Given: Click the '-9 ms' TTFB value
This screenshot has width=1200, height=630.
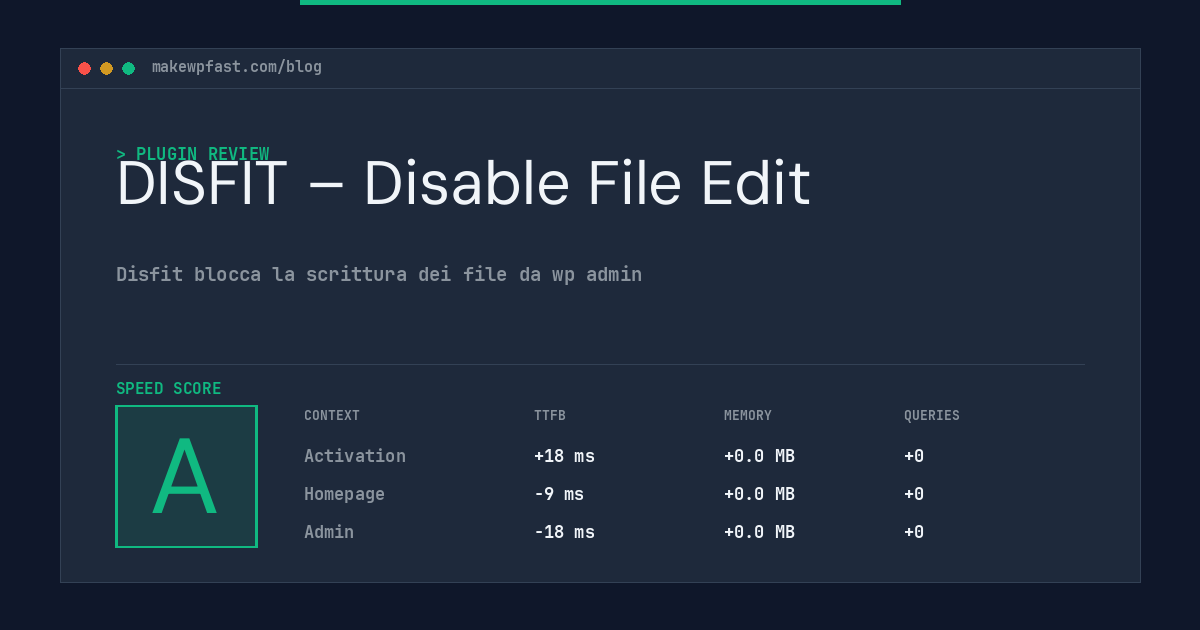Looking at the screenshot, I should click(559, 494).
